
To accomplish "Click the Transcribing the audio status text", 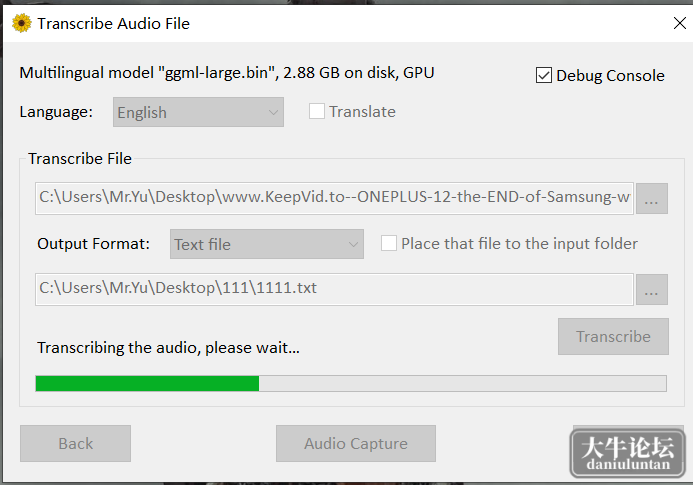I will [x=168, y=348].
